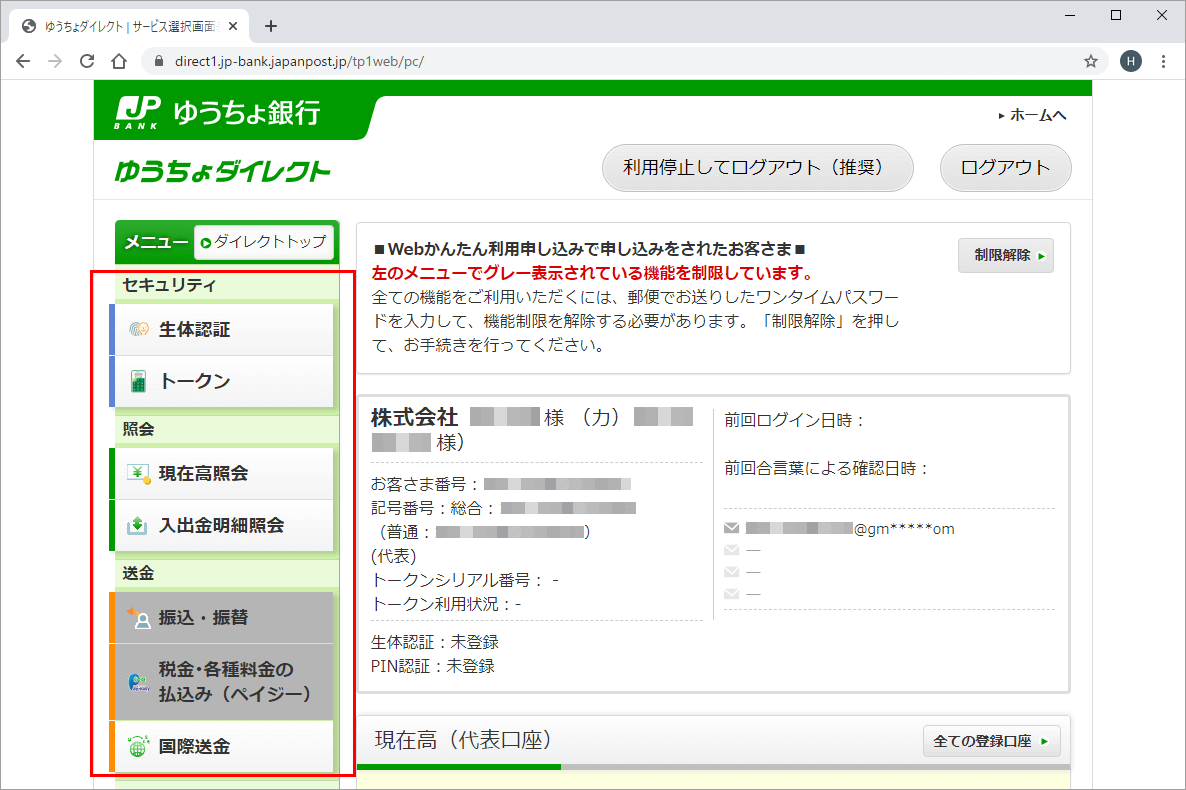
Task: Open the Chrome profile H avatar
Action: tap(1131, 61)
